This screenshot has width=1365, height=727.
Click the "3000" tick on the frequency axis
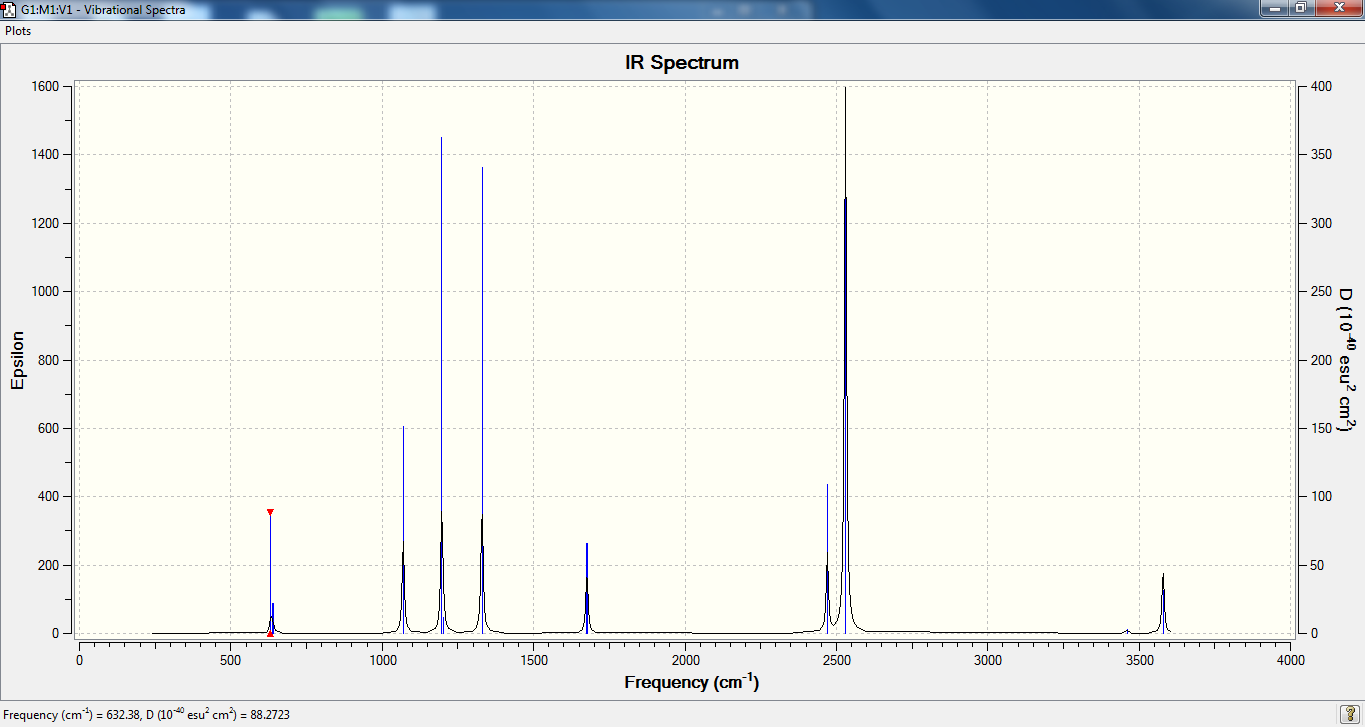987,660
